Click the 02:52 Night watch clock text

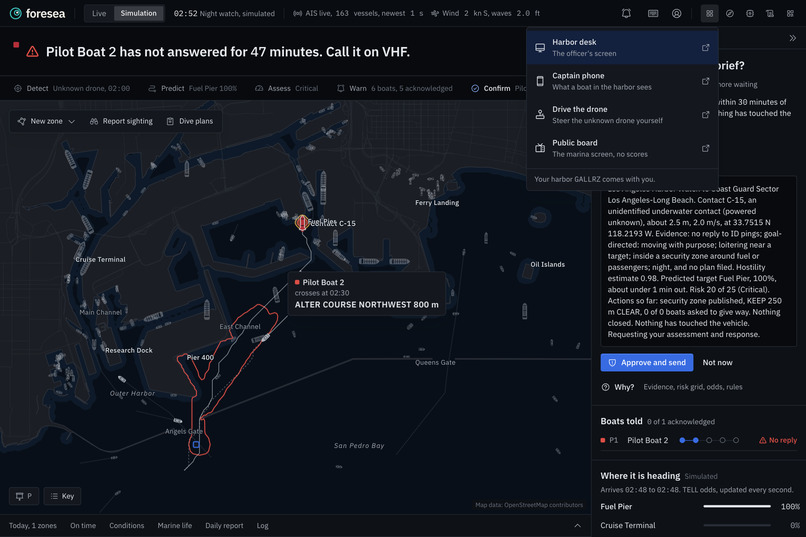[224, 13]
